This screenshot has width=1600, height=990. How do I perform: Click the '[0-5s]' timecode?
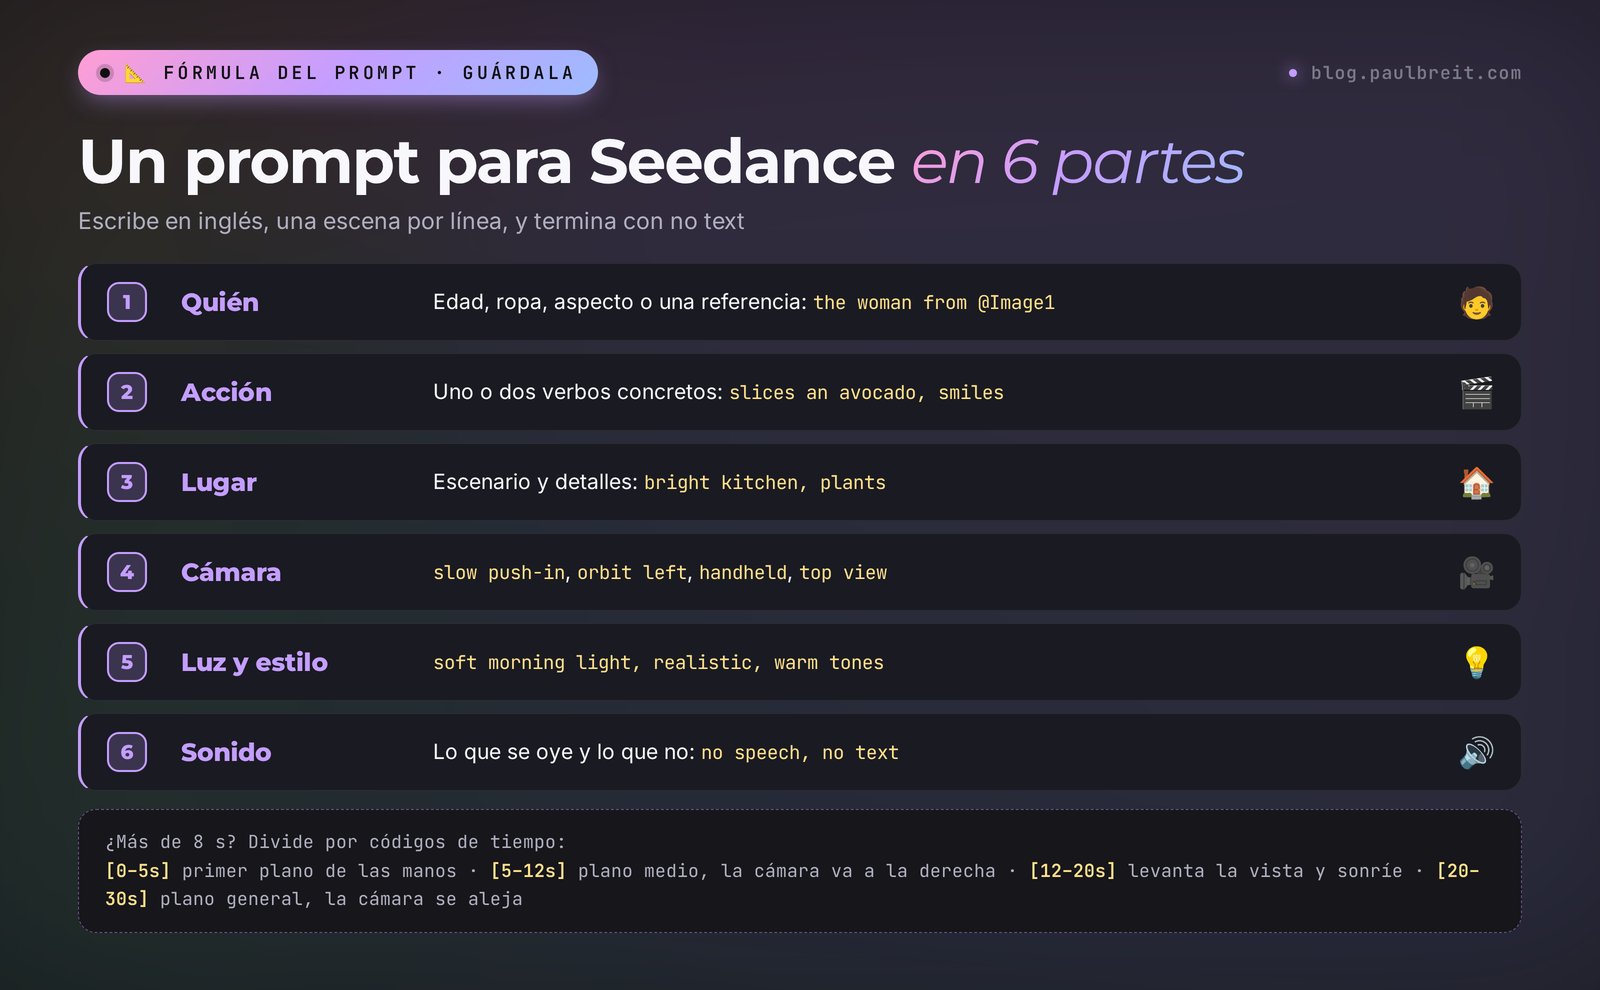click(x=138, y=871)
